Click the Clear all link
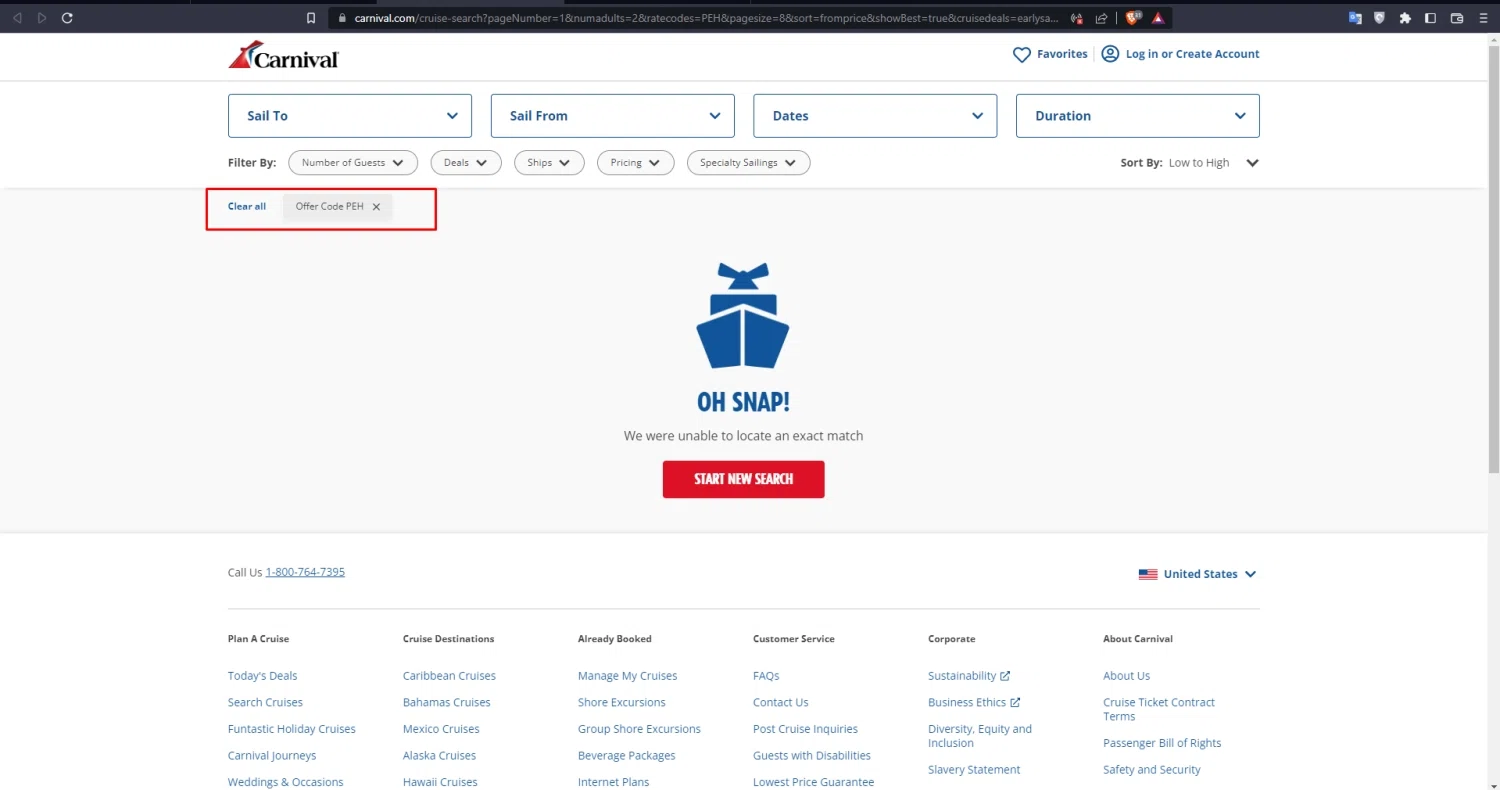Screen dimensions: 1500x790 click(247, 207)
